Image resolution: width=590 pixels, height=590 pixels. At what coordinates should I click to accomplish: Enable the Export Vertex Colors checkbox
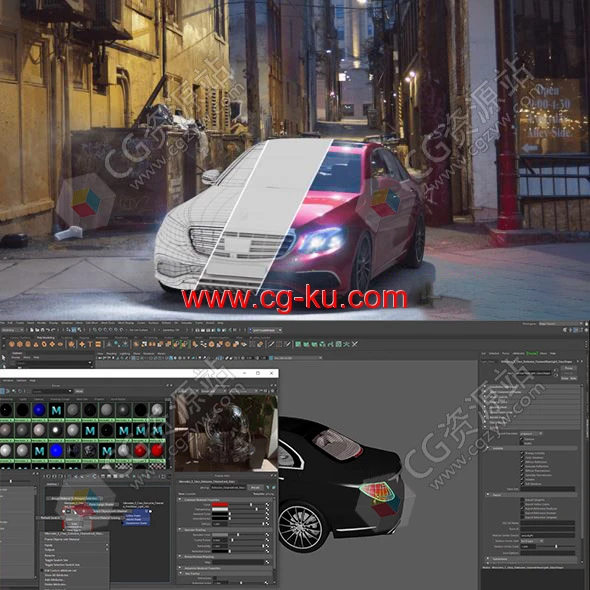coord(522,504)
